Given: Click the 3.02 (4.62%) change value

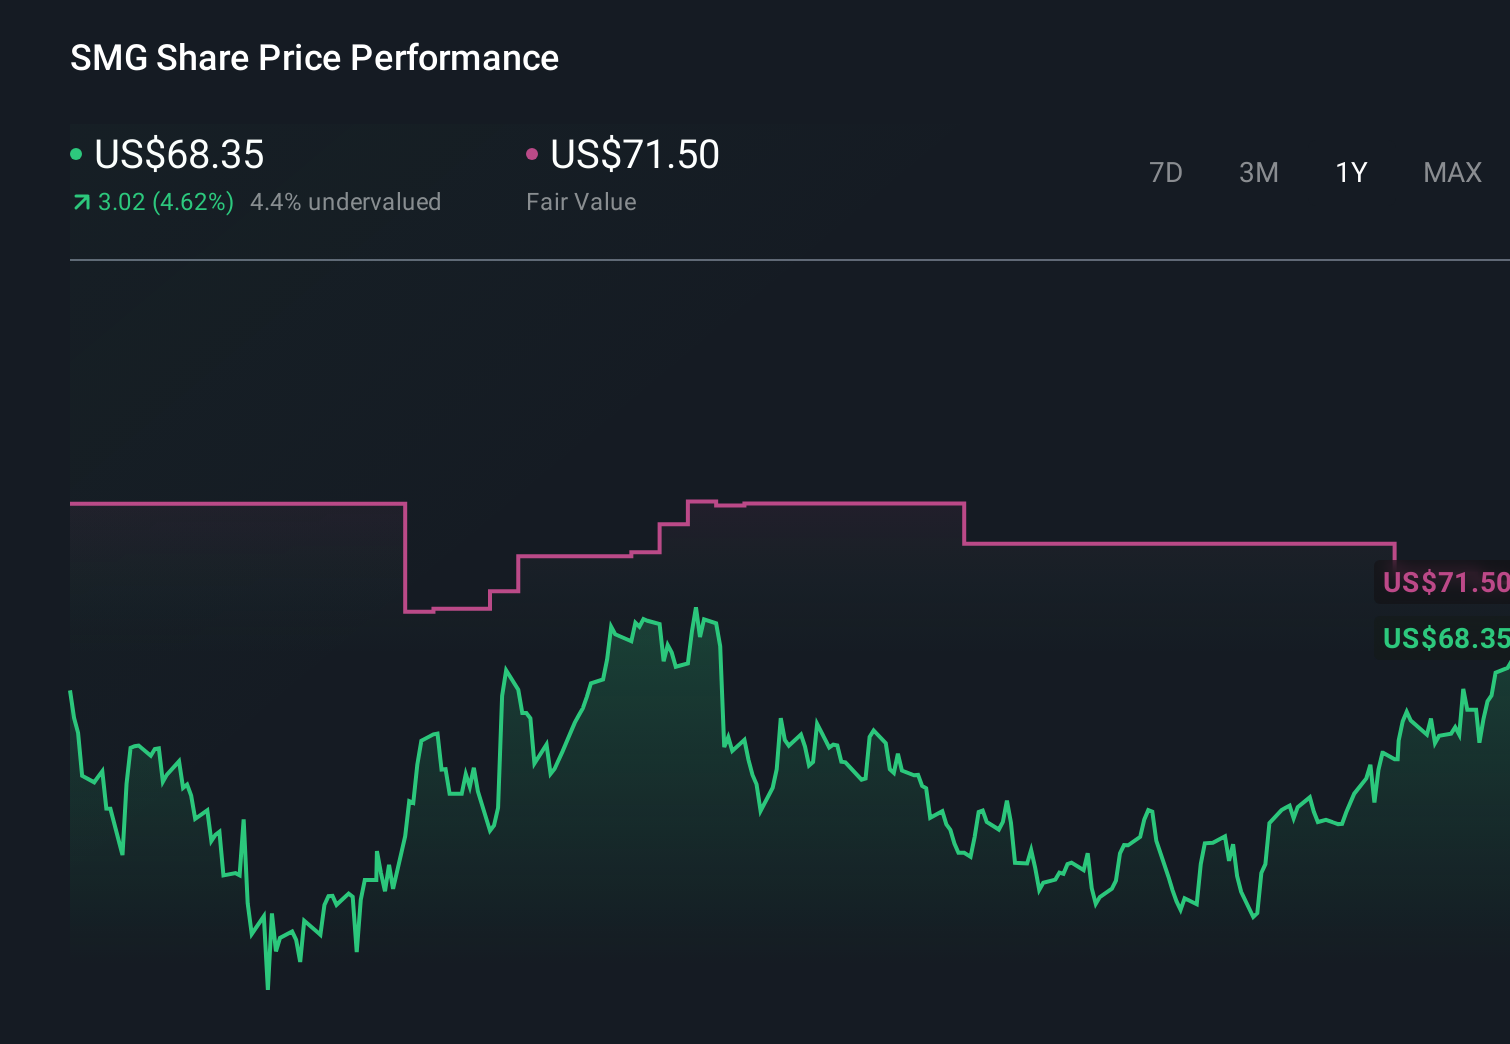Looking at the screenshot, I should pyautogui.click(x=163, y=202).
